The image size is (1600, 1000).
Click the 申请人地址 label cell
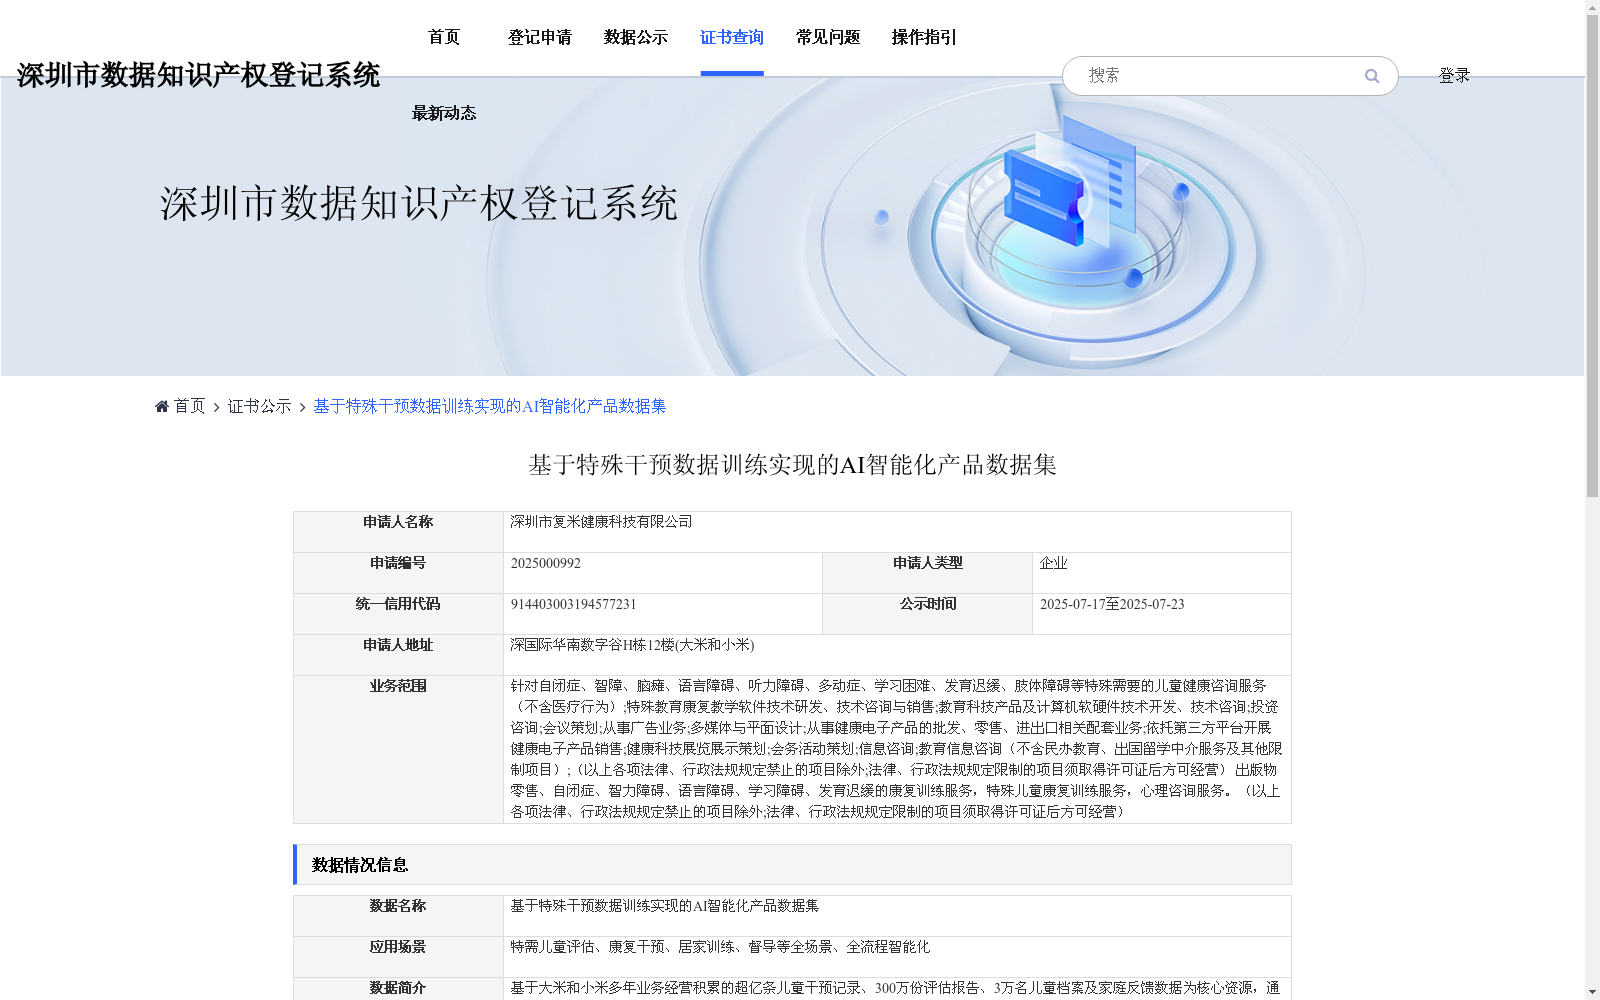(x=398, y=655)
